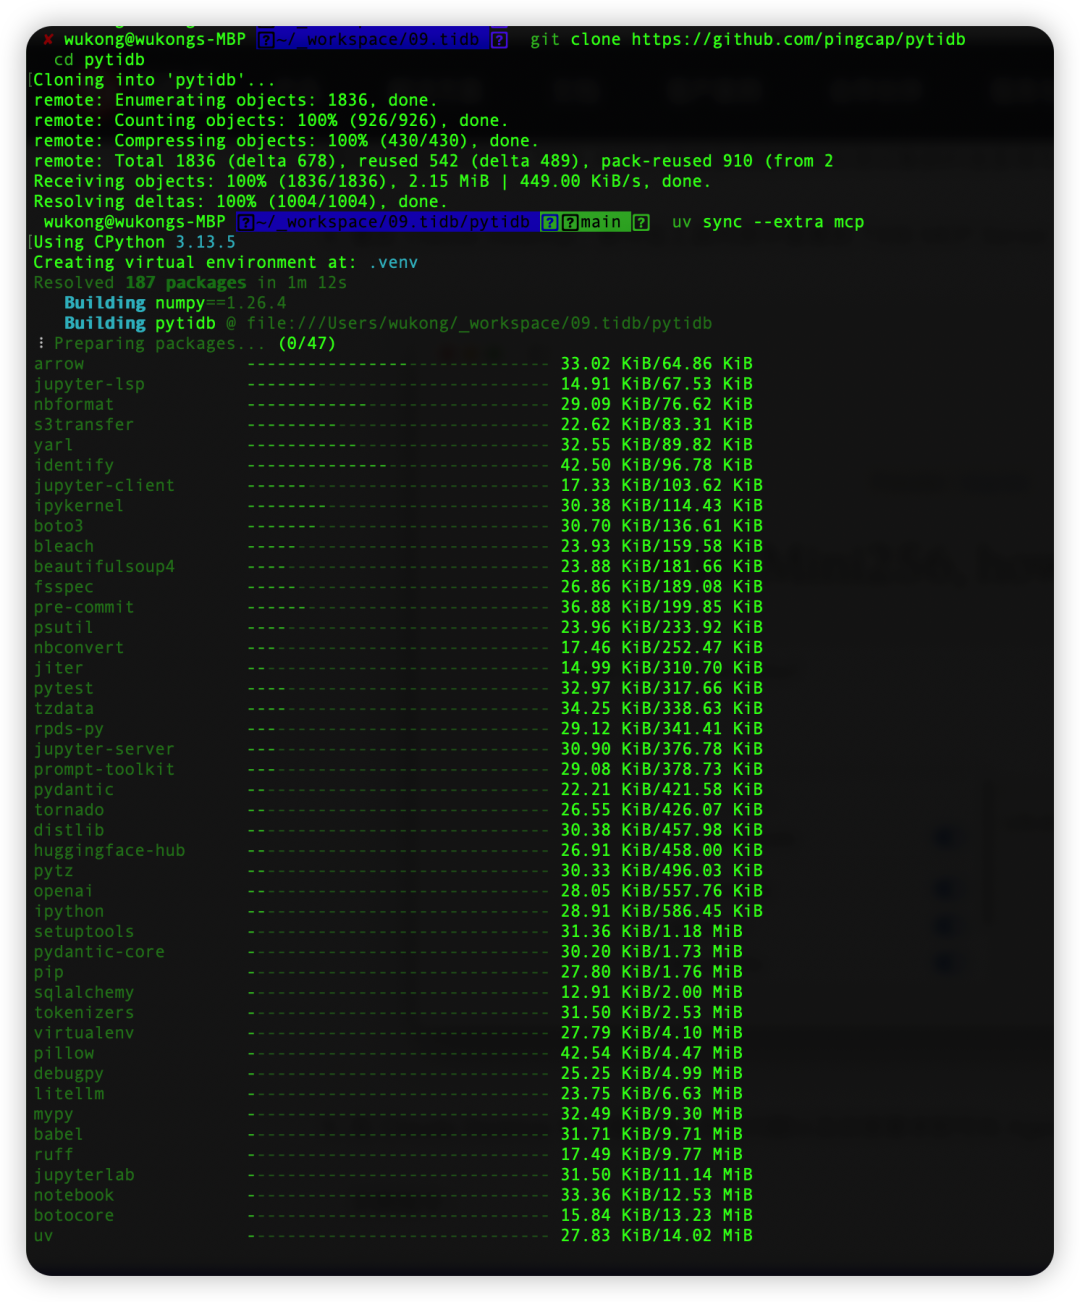
Task: Select the 'setuptools' package name
Action: click(x=84, y=931)
